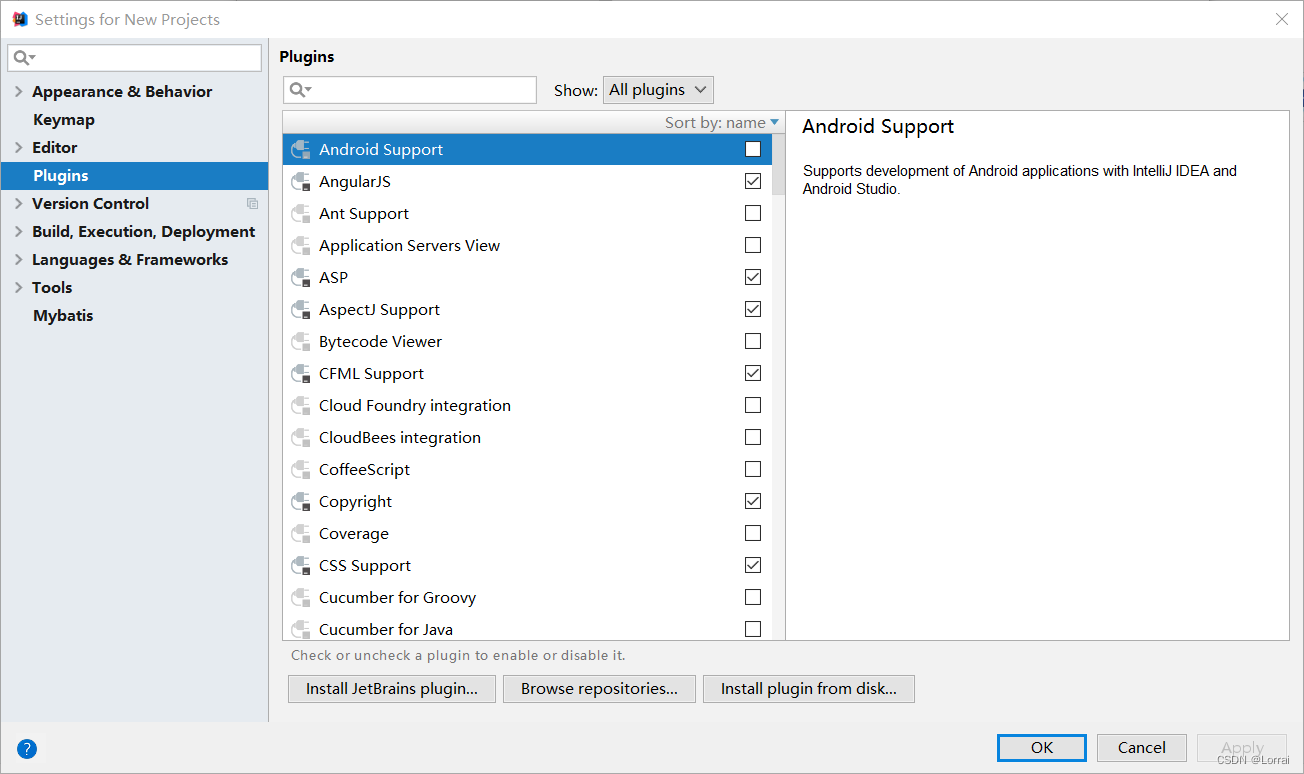
Task: Click the Cloud Foundry integration plugin icon
Action: point(300,406)
